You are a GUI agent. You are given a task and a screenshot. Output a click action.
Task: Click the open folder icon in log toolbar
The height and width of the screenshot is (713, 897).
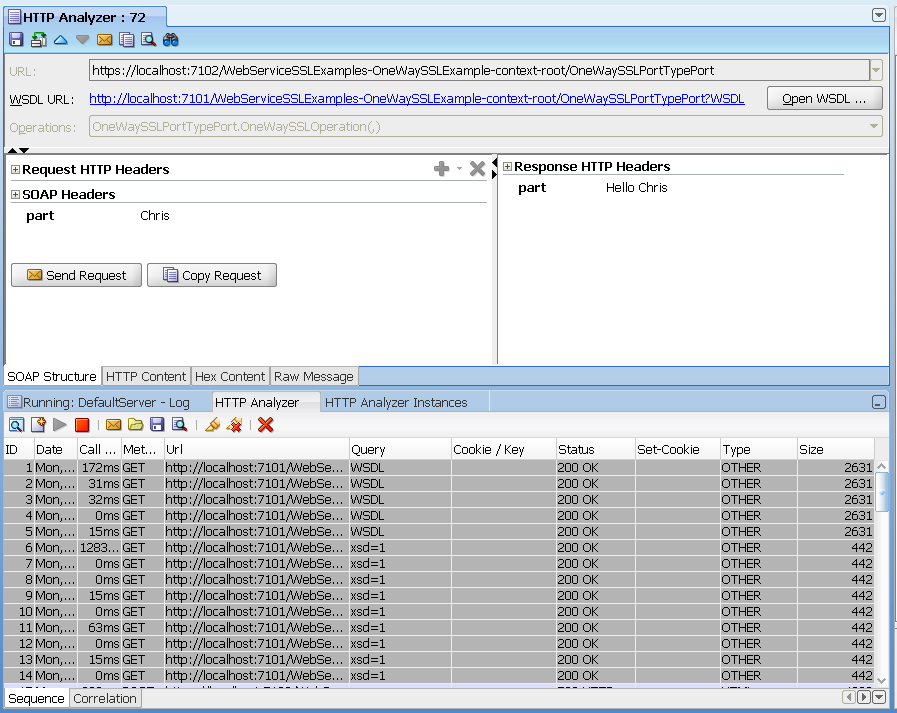click(x=136, y=425)
